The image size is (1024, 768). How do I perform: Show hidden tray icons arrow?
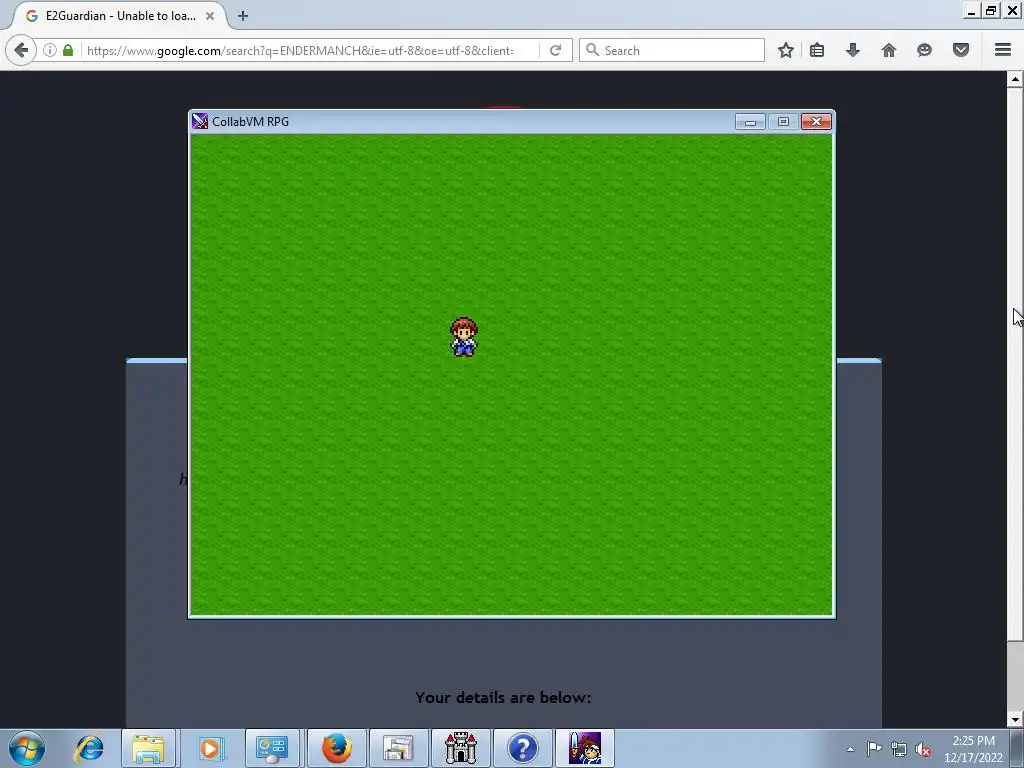click(x=850, y=749)
